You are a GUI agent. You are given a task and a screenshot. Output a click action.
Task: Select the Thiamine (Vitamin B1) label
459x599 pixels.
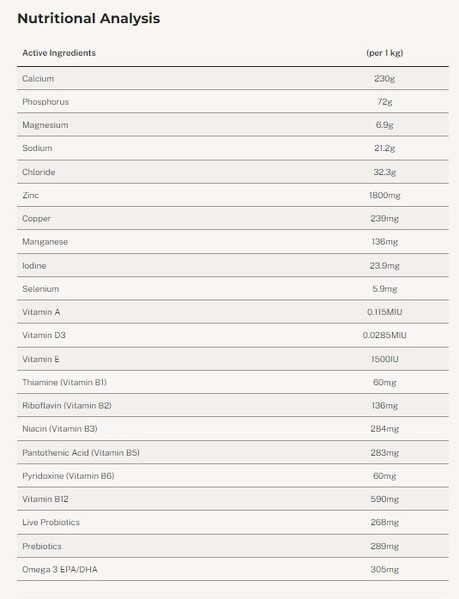(x=64, y=382)
